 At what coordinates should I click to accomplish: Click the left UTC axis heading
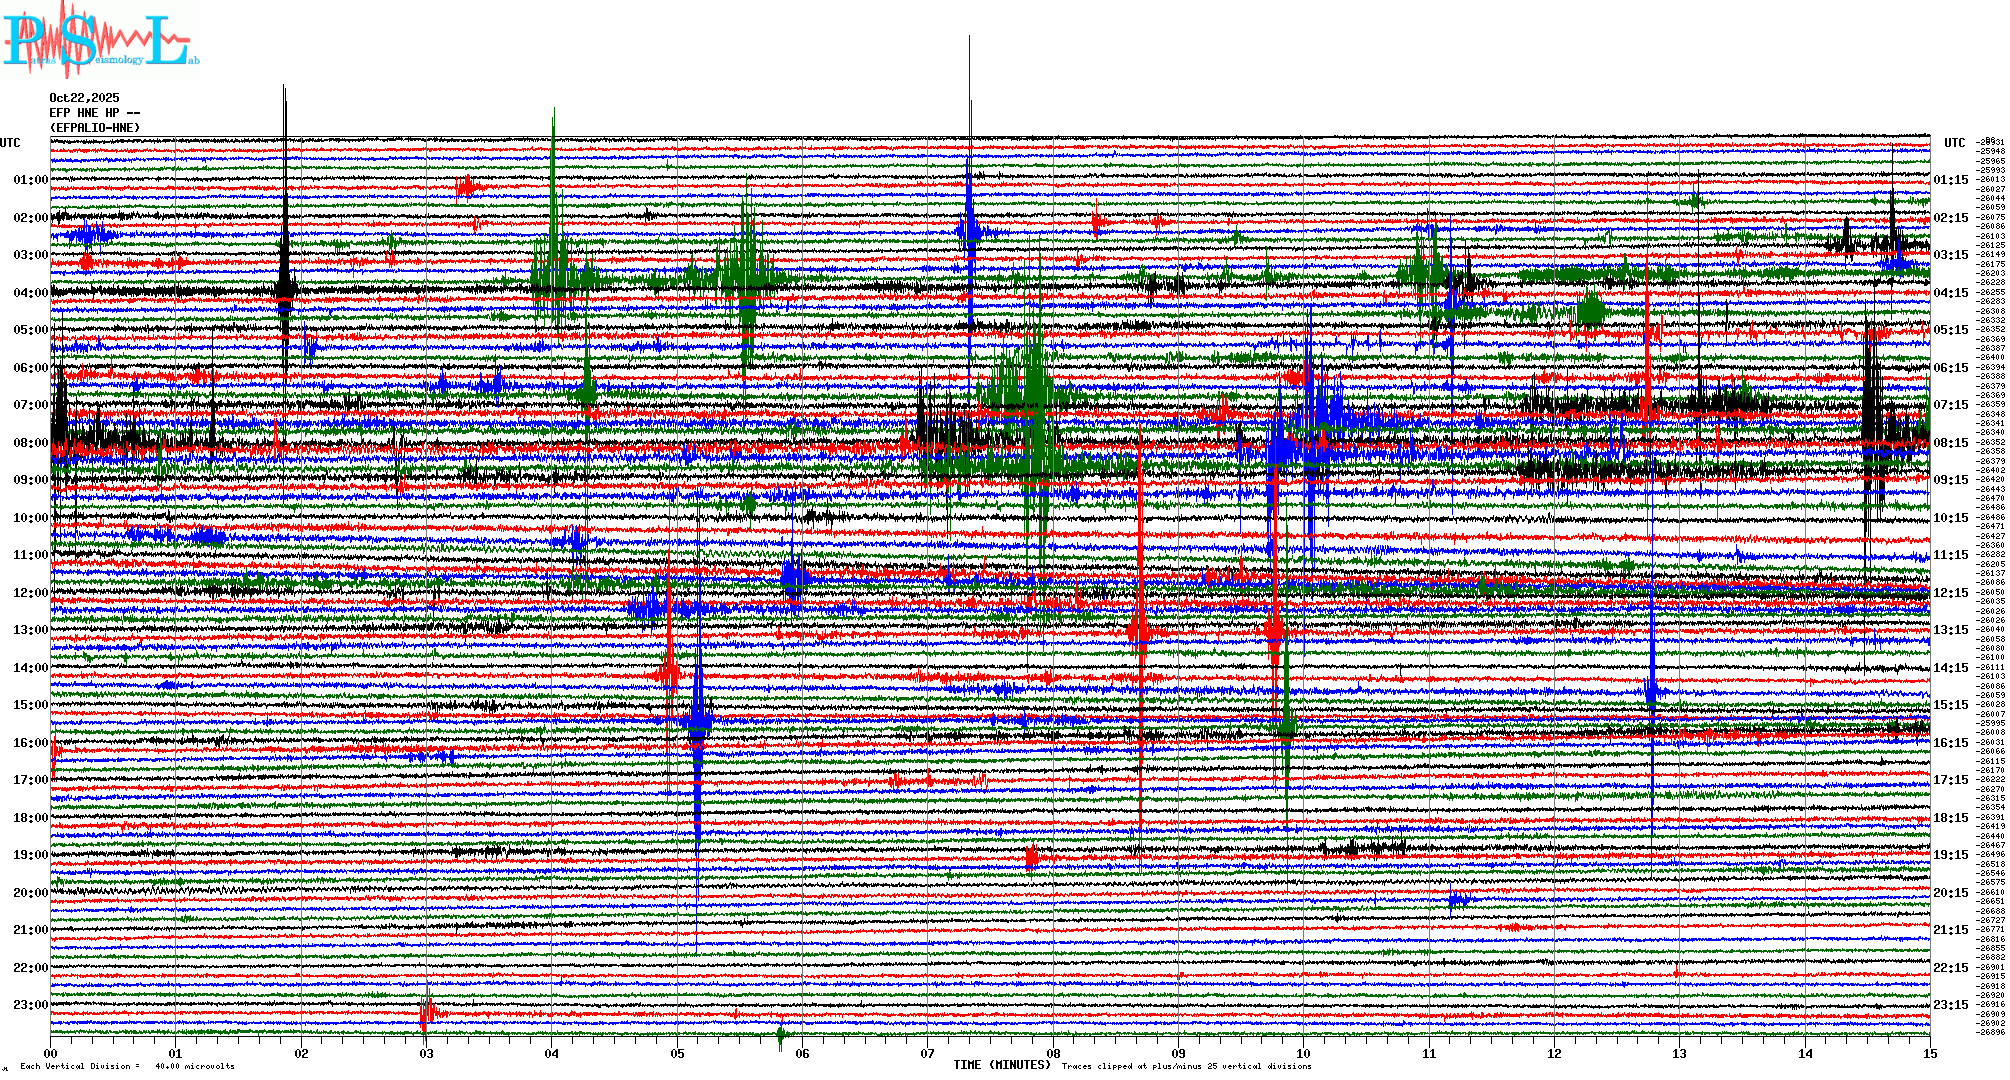pyautogui.click(x=10, y=143)
